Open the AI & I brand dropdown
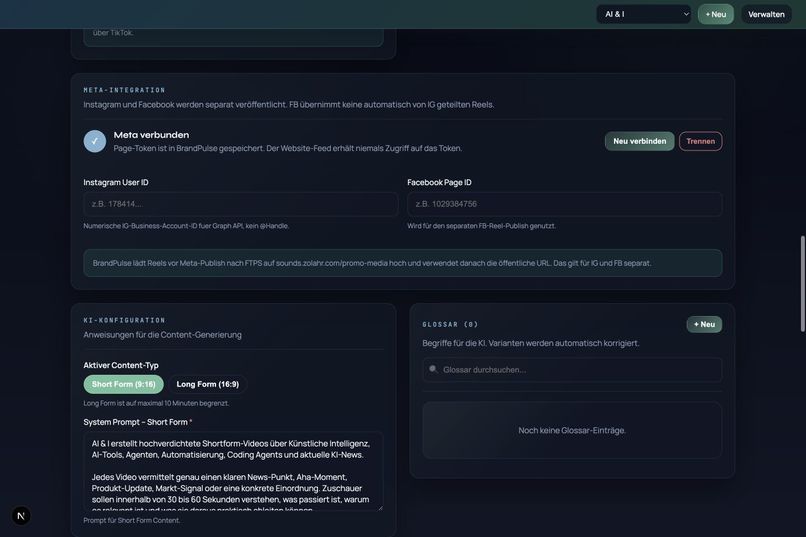 (644, 14)
